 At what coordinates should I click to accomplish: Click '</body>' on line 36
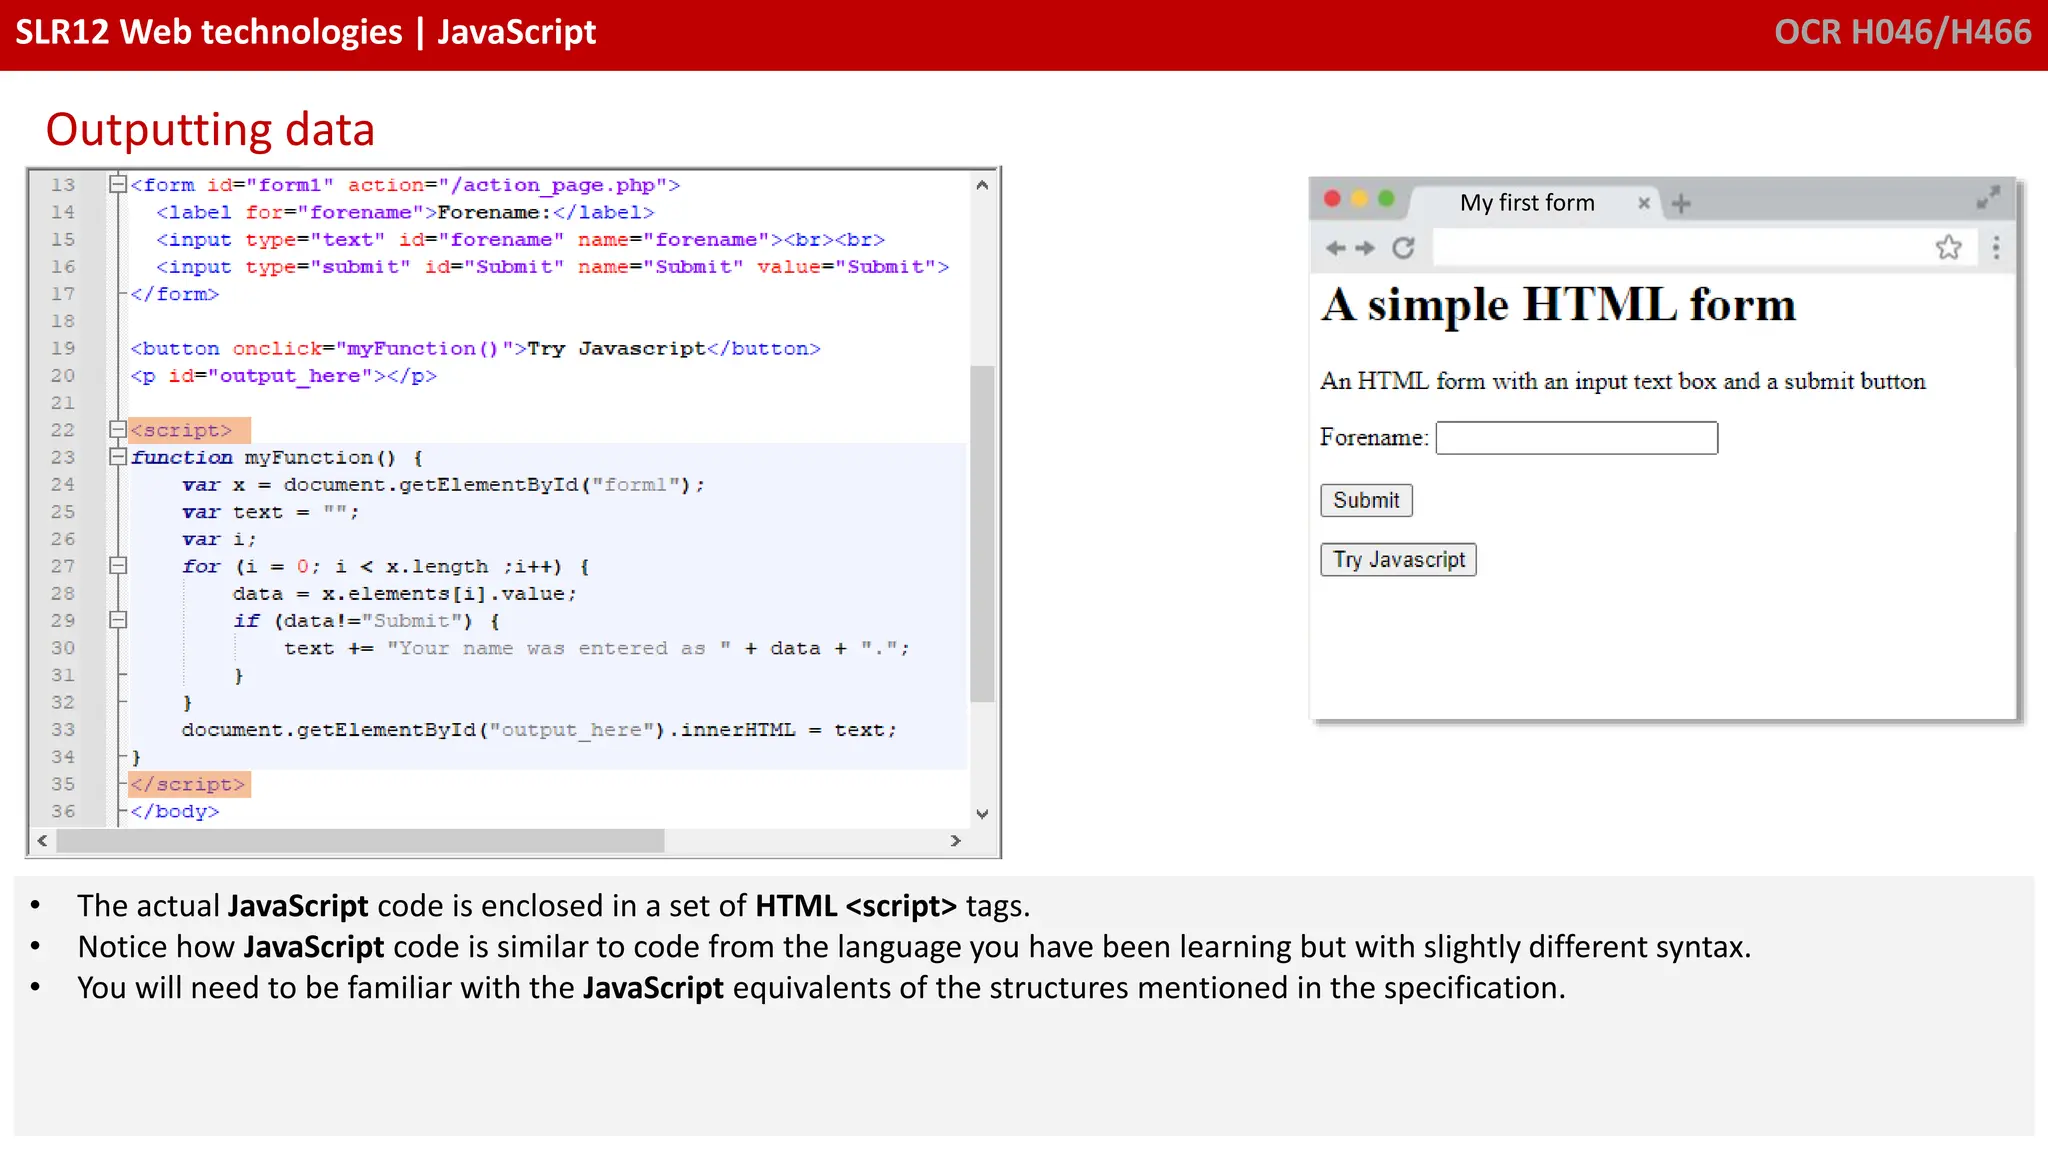[174, 812]
